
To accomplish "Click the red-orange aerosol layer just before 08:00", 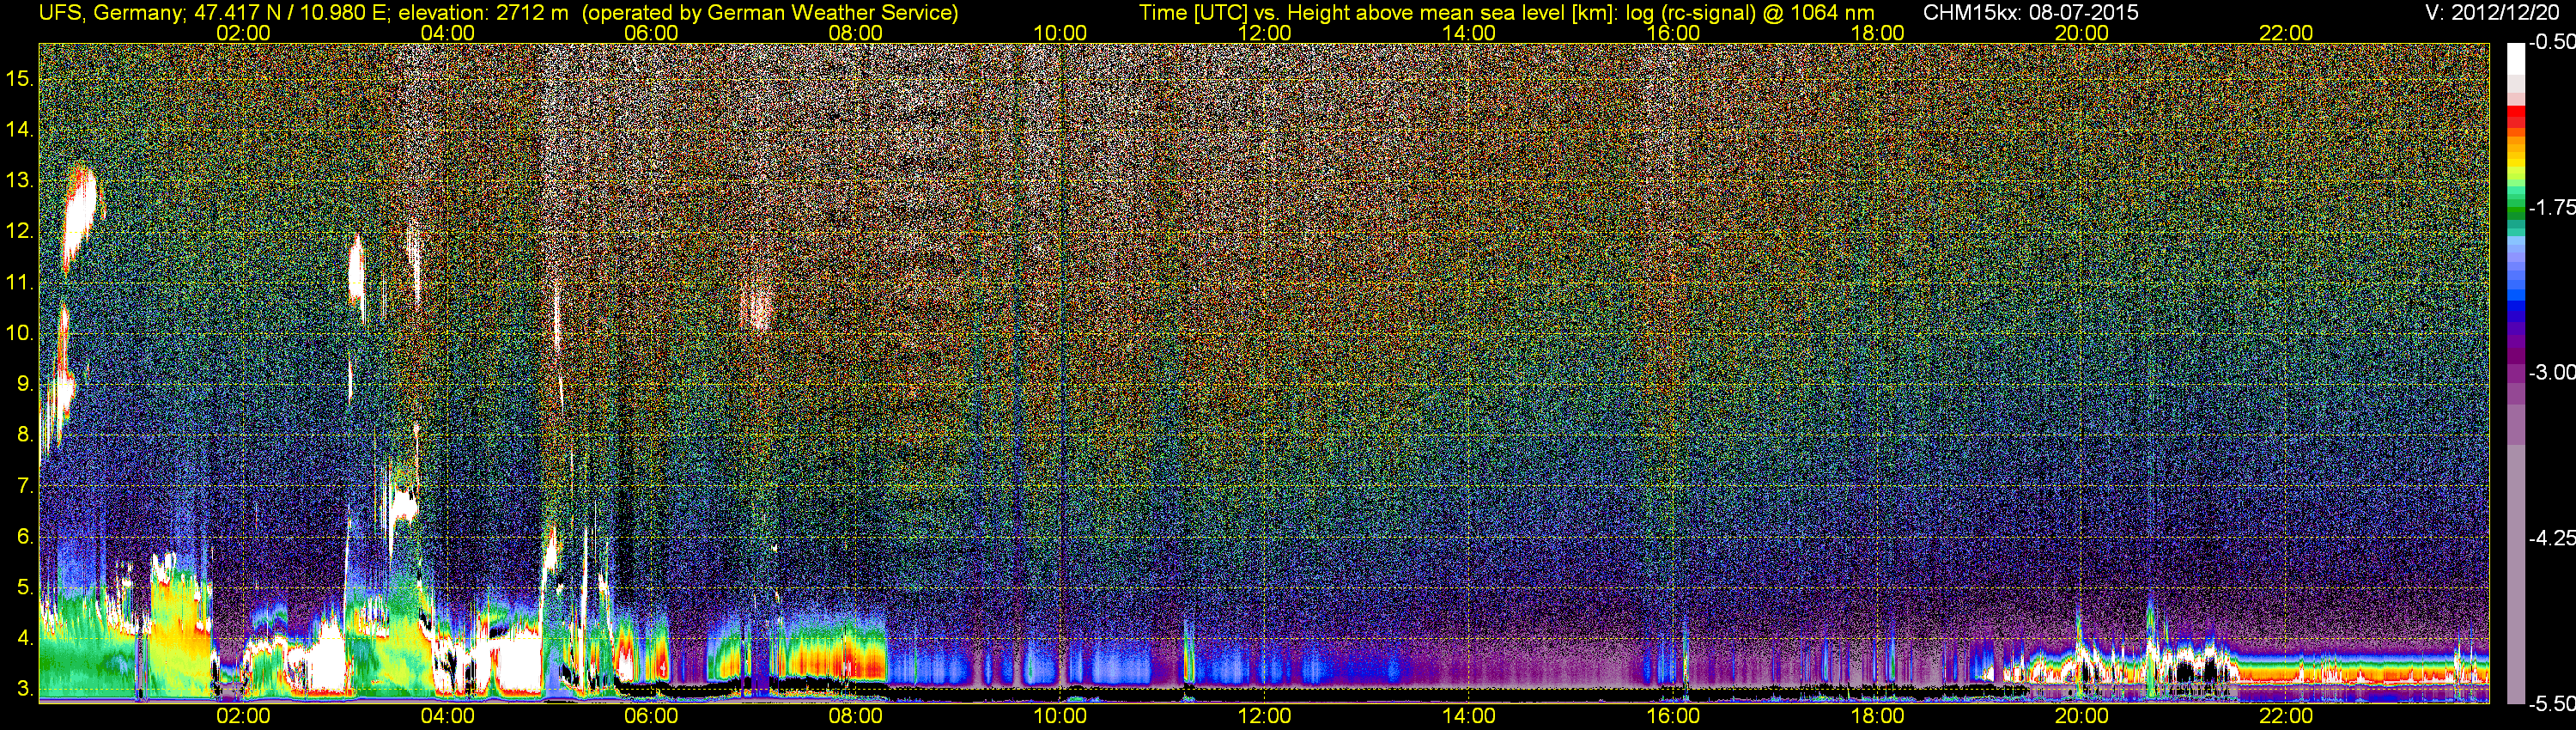I will coord(836,660).
